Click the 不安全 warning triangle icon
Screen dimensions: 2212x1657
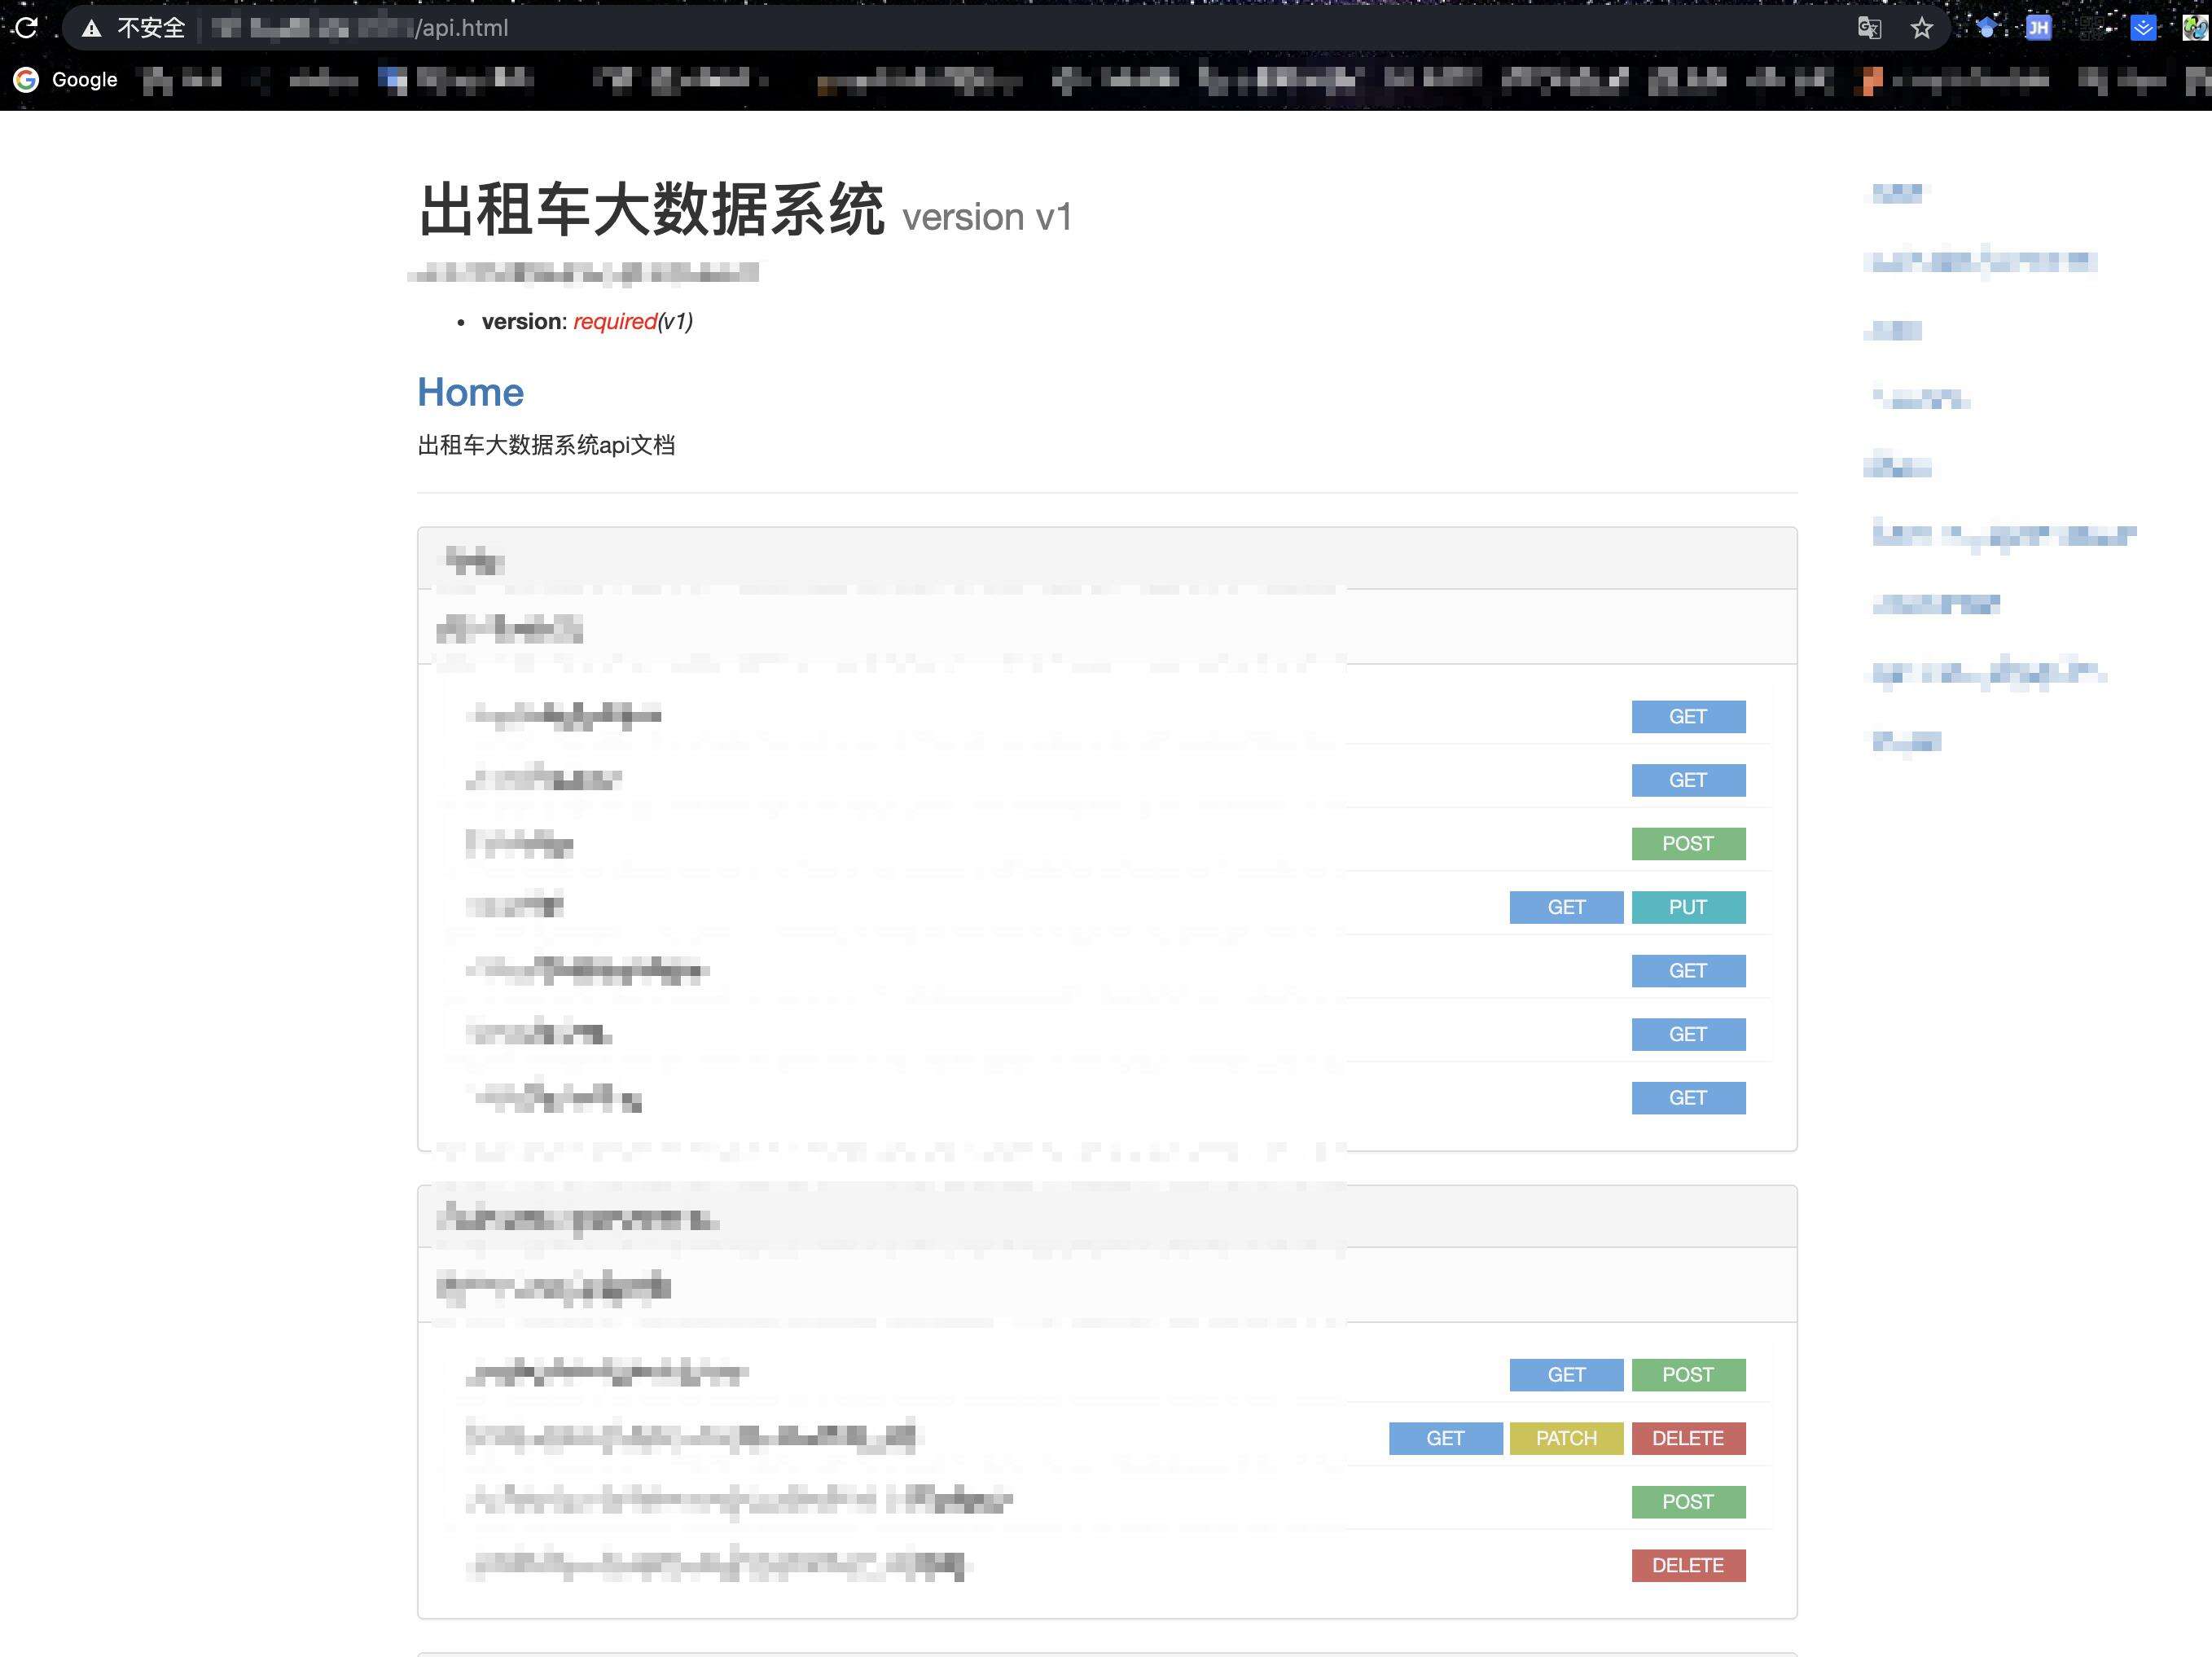(x=92, y=28)
